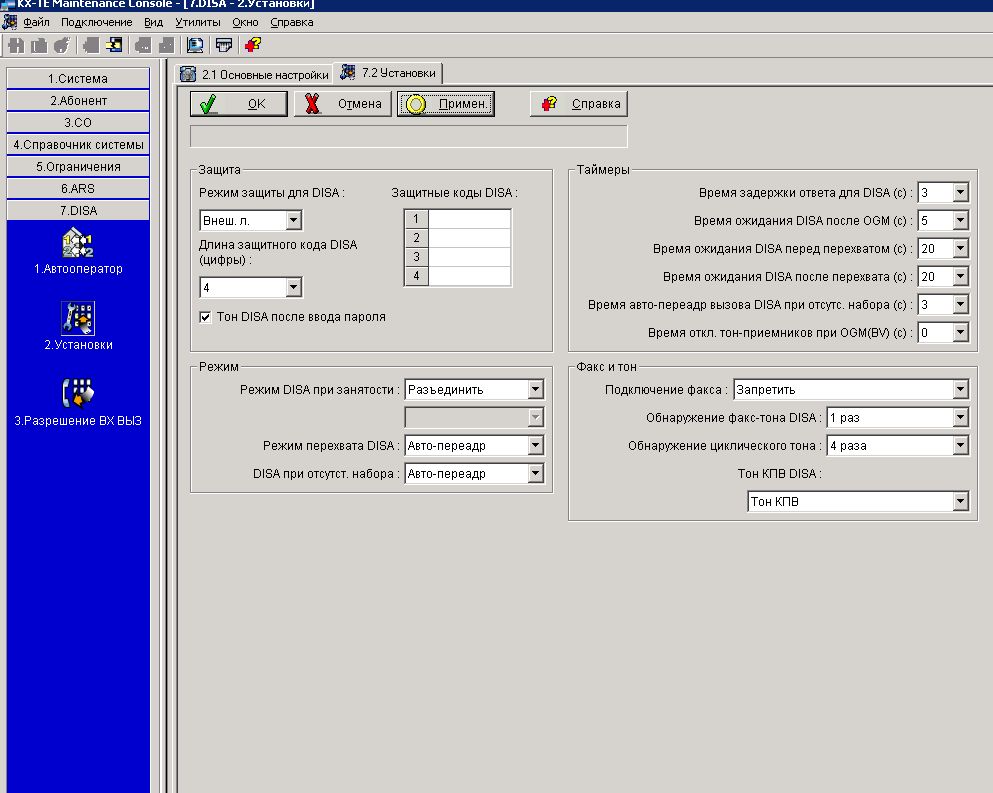Screen dimensions: 993x793
Task: Select the 7.DISA sidebar section
Action: pos(78,210)
